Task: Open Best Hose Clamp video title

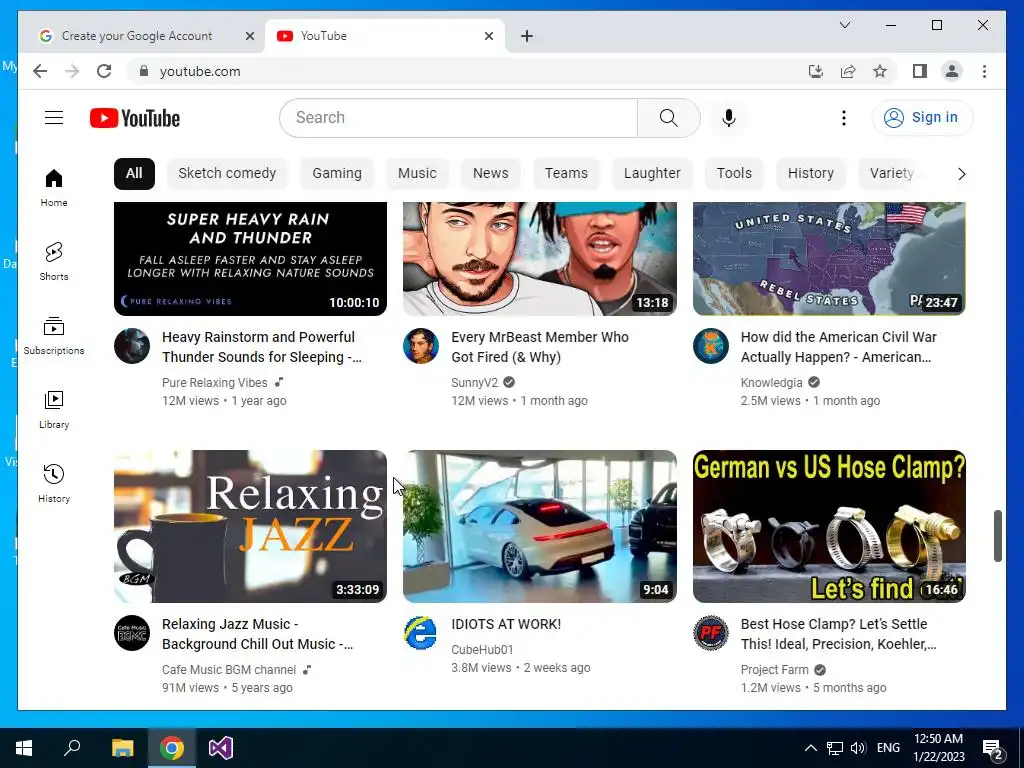Action: pyautogui.click(x=839, y=633)
